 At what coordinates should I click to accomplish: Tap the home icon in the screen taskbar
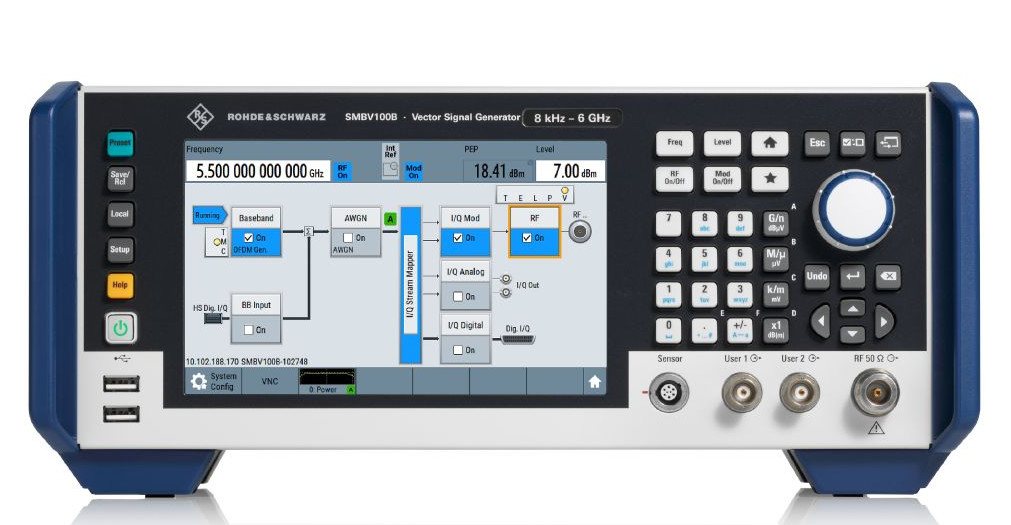pyautogui.click(x=594, y=381)
